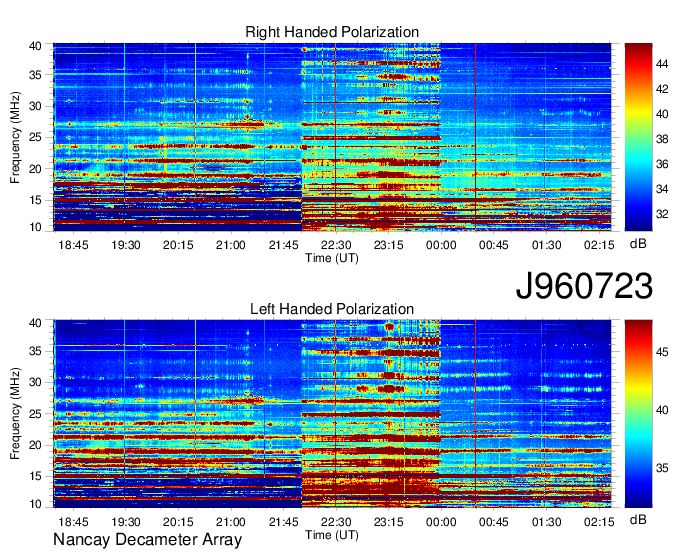Click the 44 value on top color scale

coord(662,64)
